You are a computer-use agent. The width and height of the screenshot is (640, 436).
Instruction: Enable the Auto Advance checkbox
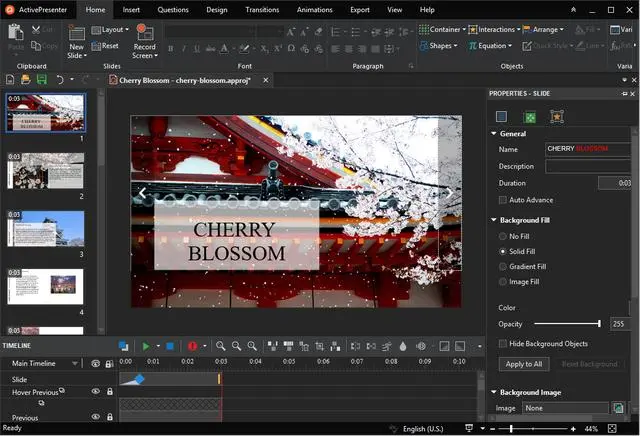[x=503, y=200]
